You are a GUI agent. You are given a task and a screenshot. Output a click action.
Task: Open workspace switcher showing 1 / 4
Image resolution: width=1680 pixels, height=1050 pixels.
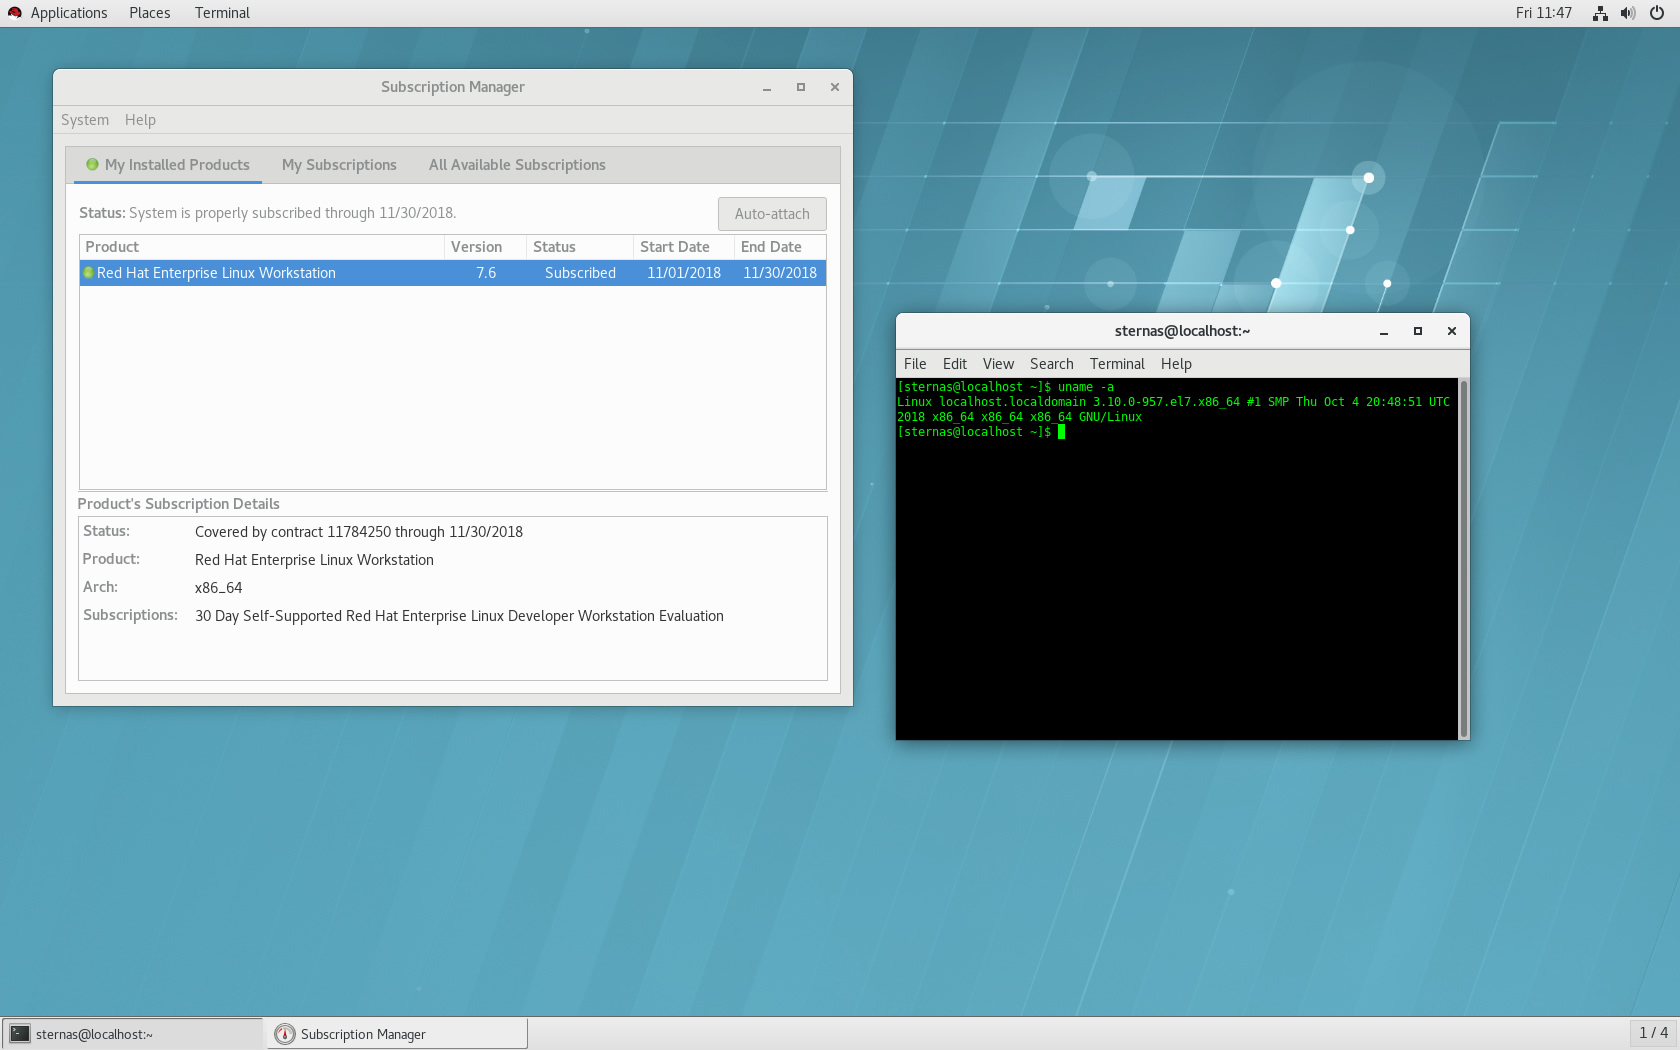pos(1653,1033)
